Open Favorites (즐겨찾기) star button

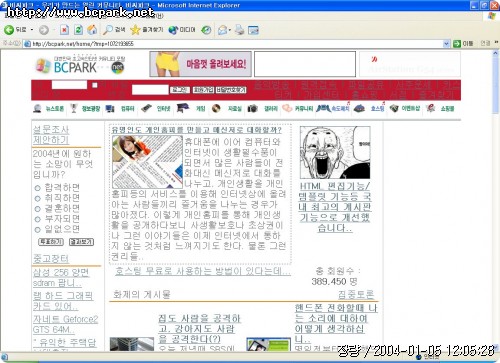147,30
